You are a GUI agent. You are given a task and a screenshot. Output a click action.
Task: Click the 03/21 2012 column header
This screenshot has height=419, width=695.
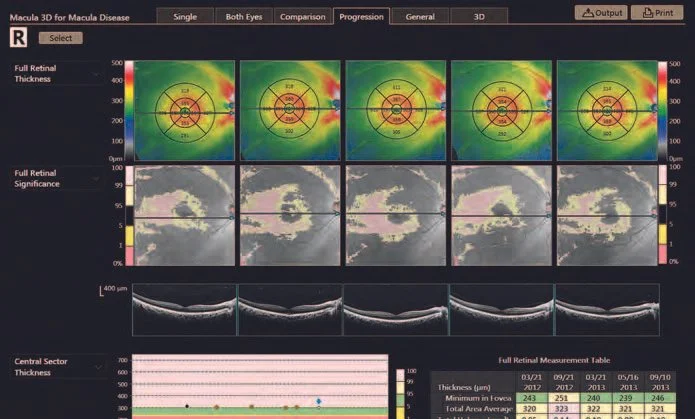pos(531,382)
